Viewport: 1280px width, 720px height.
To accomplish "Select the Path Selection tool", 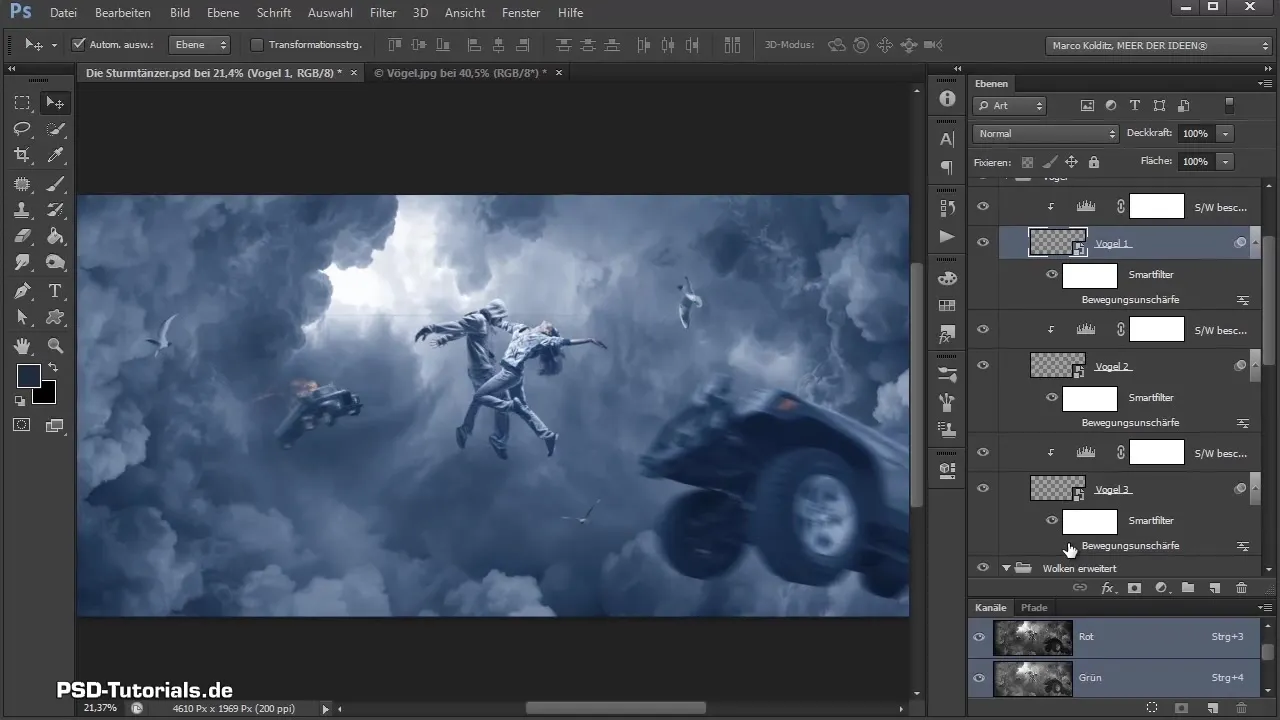I will [x=22, y=317].
